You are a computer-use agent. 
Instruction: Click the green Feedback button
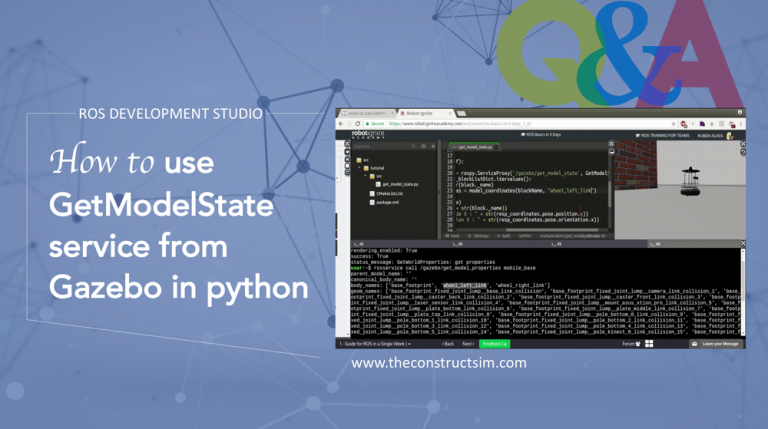pos(494,344)
